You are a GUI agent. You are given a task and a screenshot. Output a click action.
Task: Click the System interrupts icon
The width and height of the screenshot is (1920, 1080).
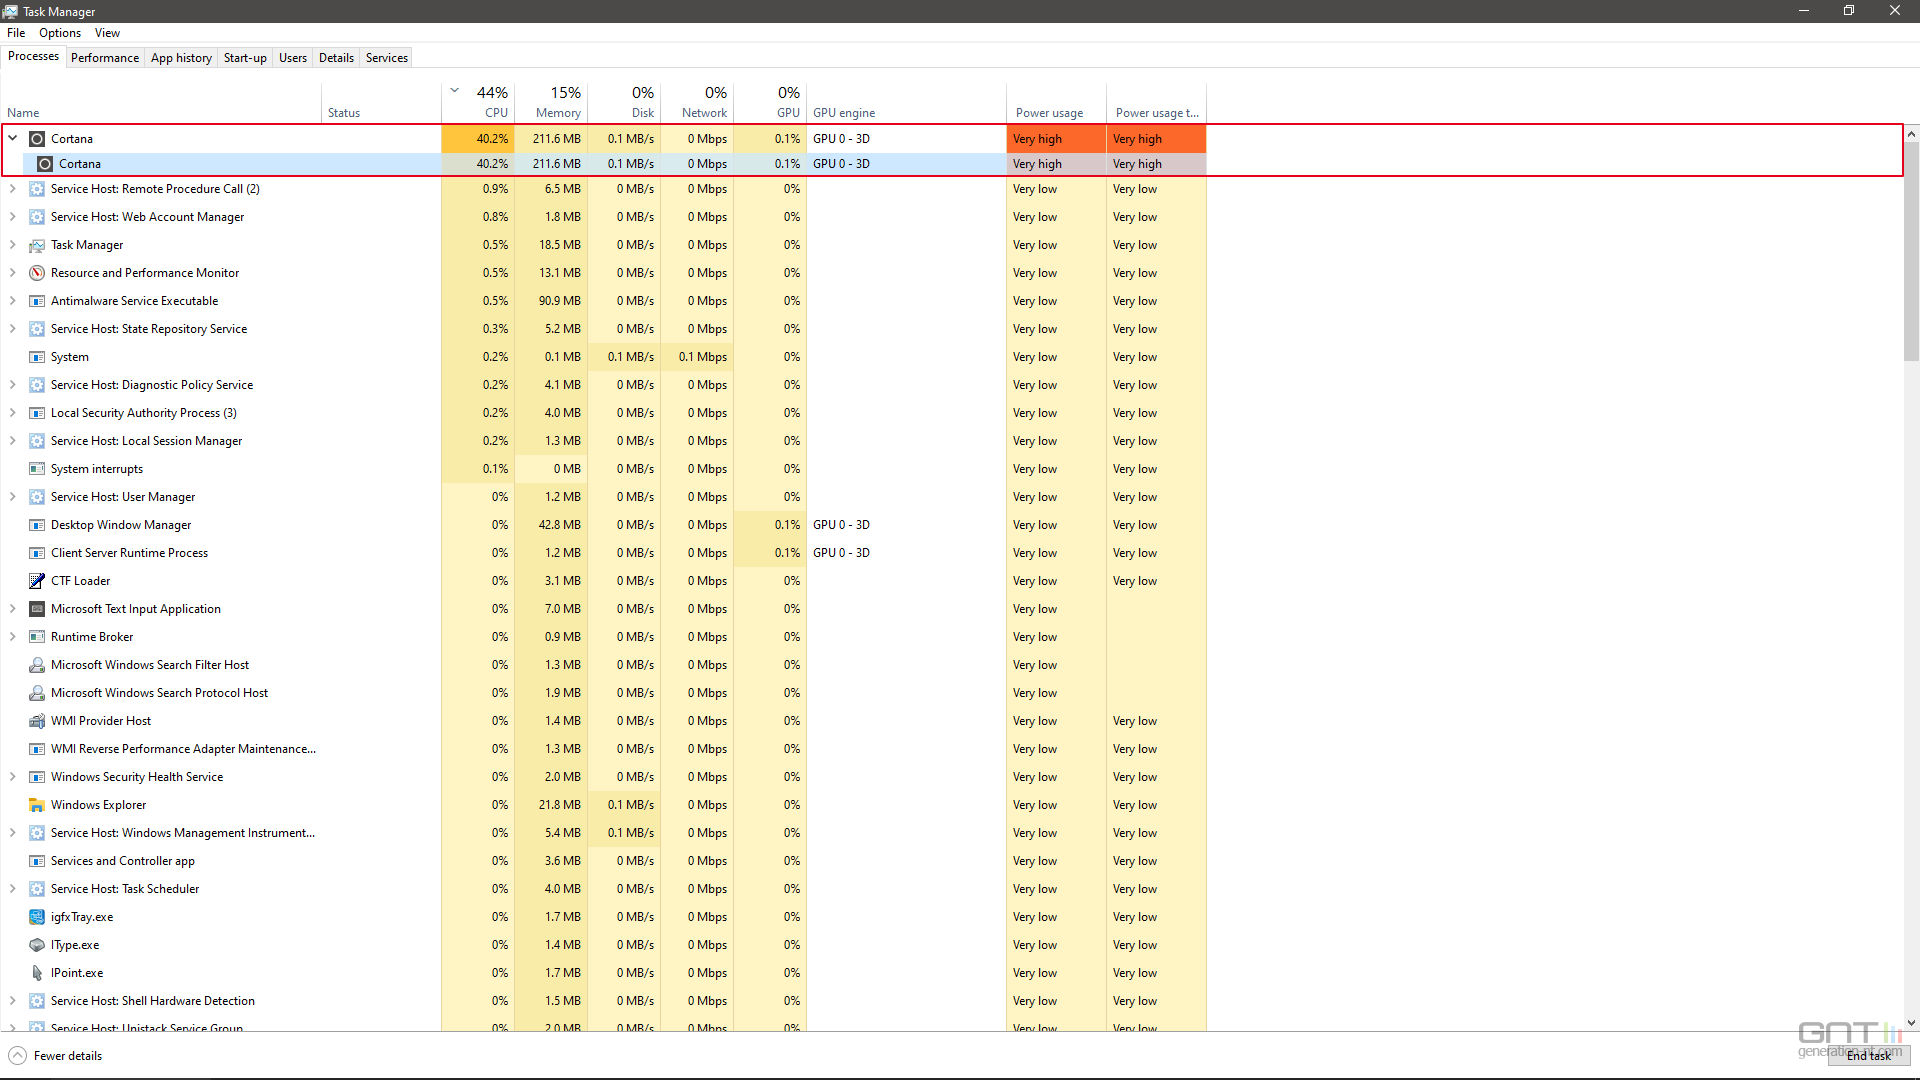point(37,469)
